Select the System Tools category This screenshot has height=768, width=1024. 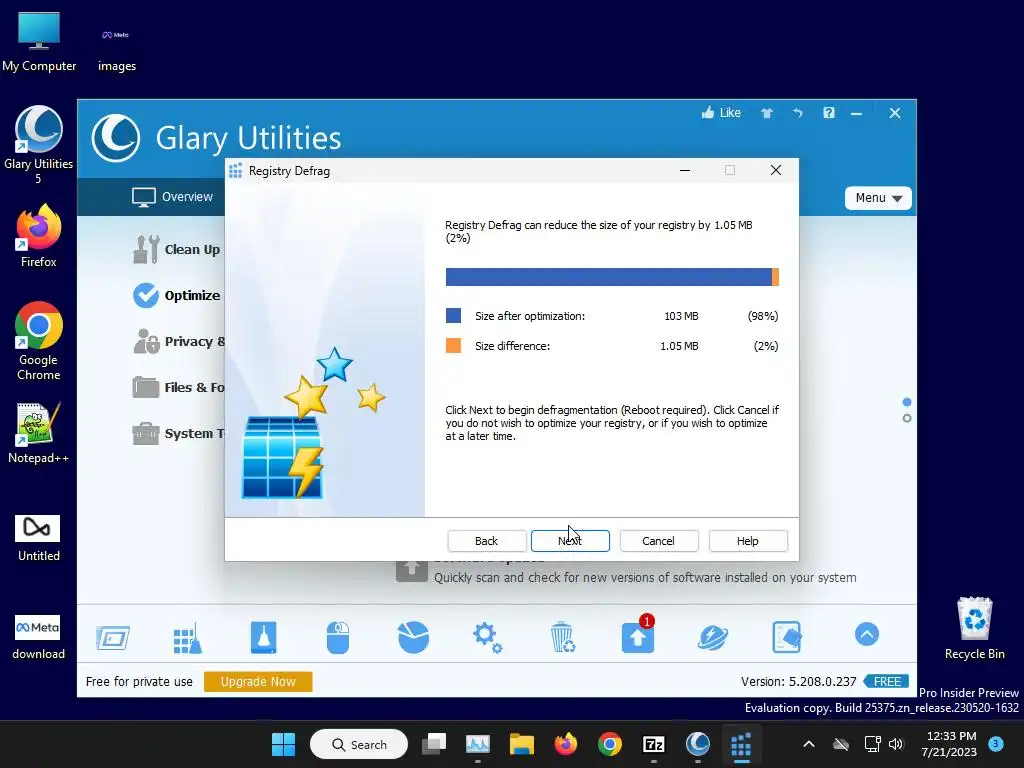point(178,434)
